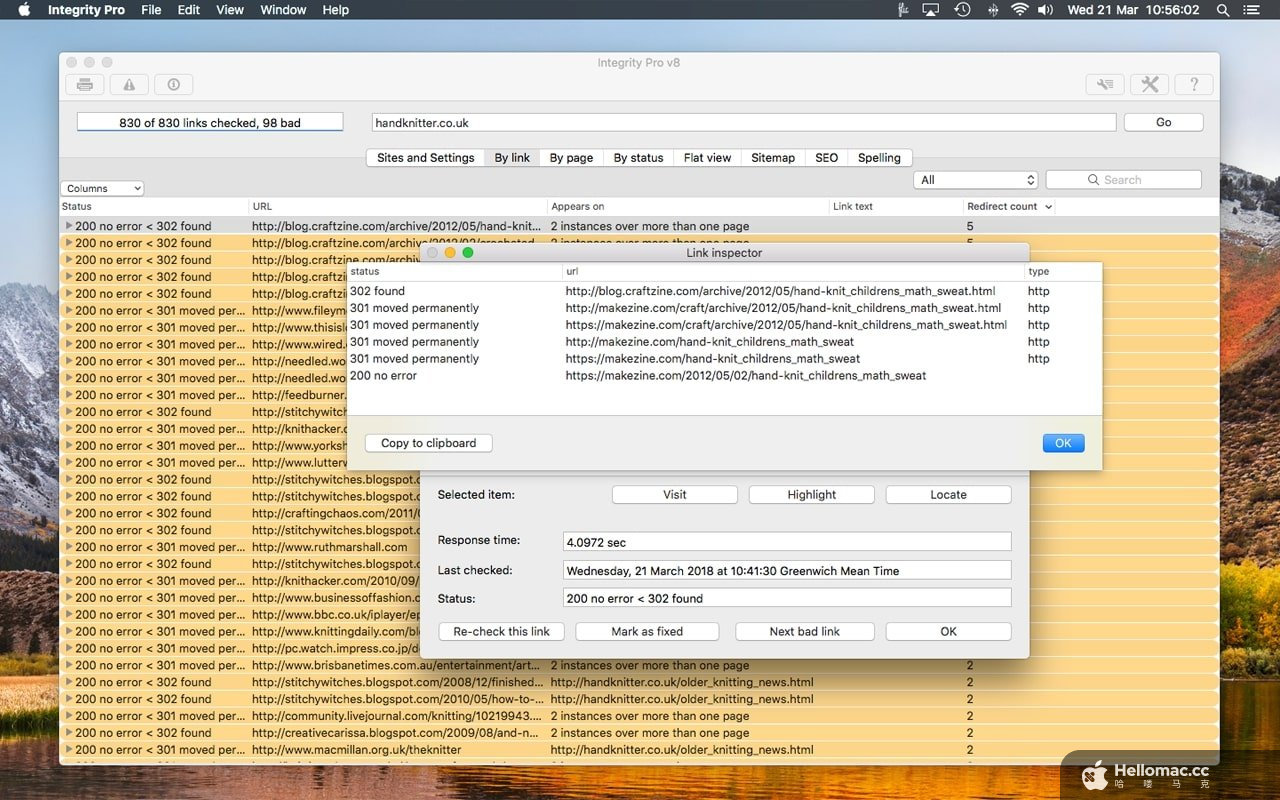This screenshot has width=1280, height=800.
Task: Click the Bluetooth menu bar icon
Action: [x=992, y=10]
